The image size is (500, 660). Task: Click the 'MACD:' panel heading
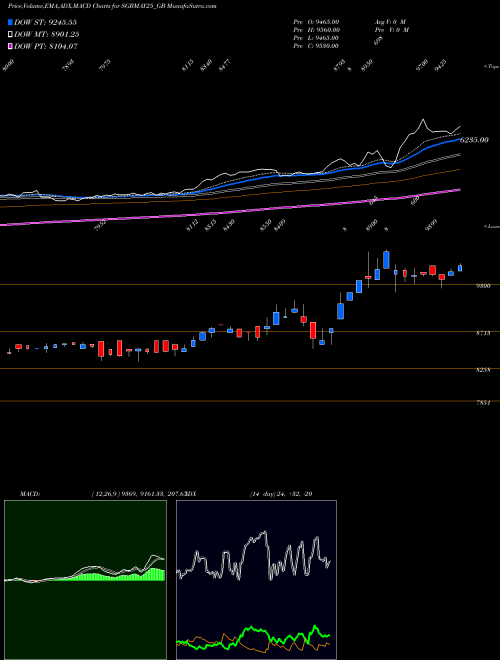[30, 494]
